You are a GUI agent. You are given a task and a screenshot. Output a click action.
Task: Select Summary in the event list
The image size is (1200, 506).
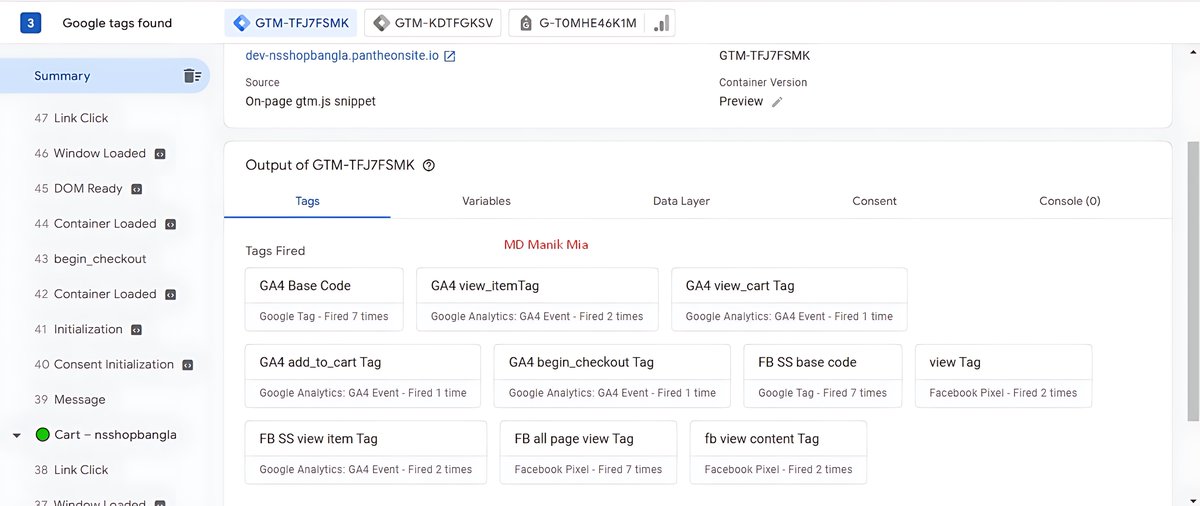tap(104, 76)
